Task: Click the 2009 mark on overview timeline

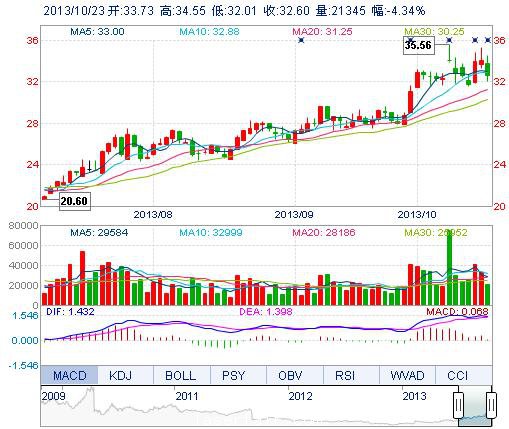Action: pos(53,396)
